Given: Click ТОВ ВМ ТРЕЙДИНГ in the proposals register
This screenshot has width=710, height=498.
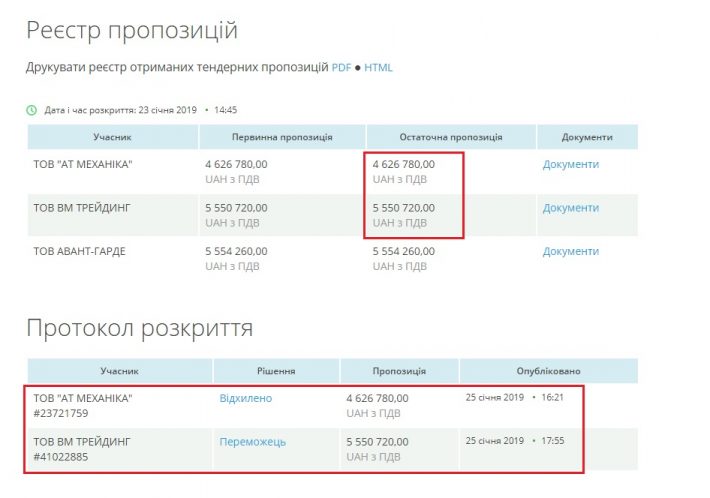Looking at the screenshot, I should (x=82, y=208).
